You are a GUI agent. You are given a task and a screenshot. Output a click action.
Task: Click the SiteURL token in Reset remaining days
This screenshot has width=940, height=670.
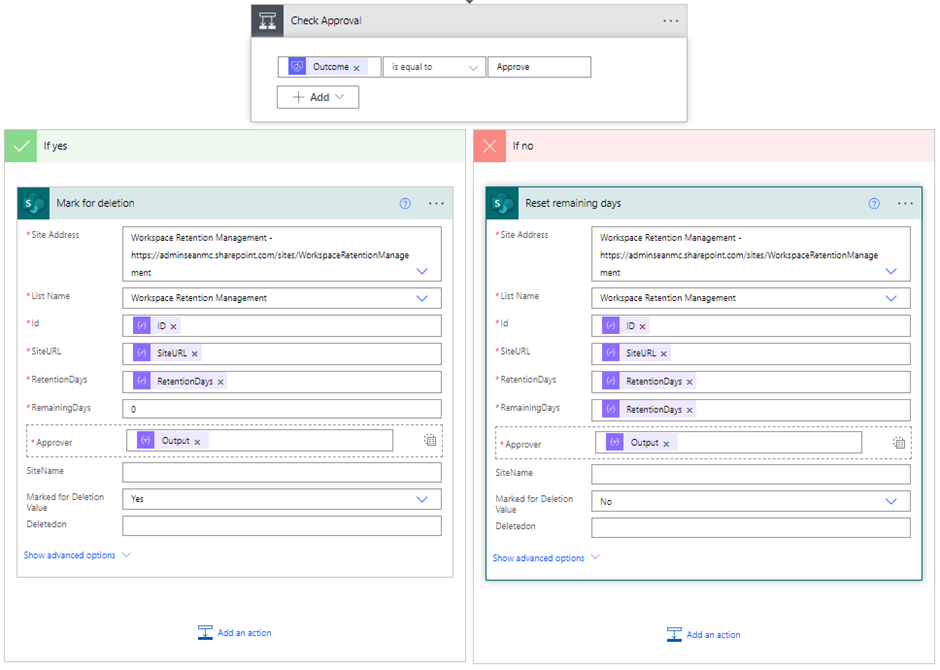coord(635,354)
